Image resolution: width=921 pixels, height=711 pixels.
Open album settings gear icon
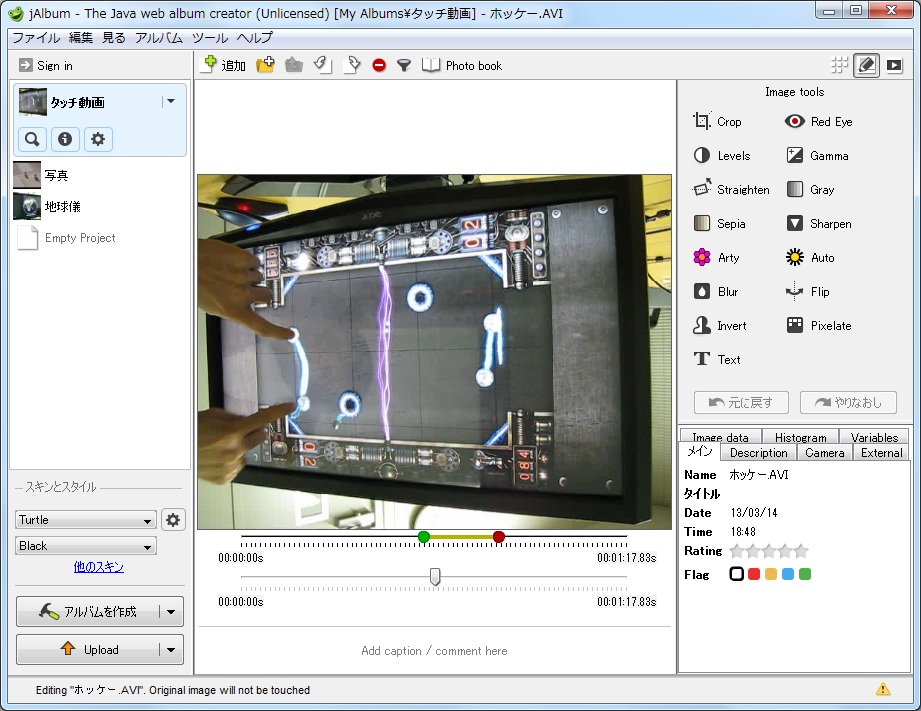click(98, 139)
